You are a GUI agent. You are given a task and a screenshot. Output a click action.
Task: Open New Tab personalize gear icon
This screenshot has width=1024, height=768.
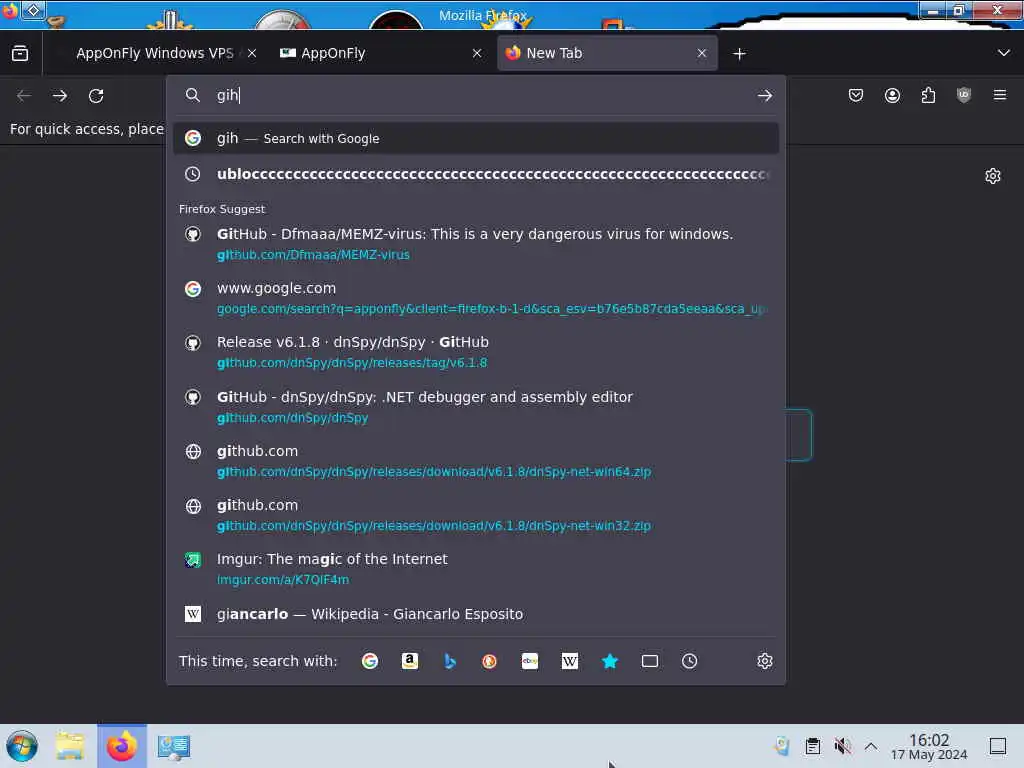point(993,176)
